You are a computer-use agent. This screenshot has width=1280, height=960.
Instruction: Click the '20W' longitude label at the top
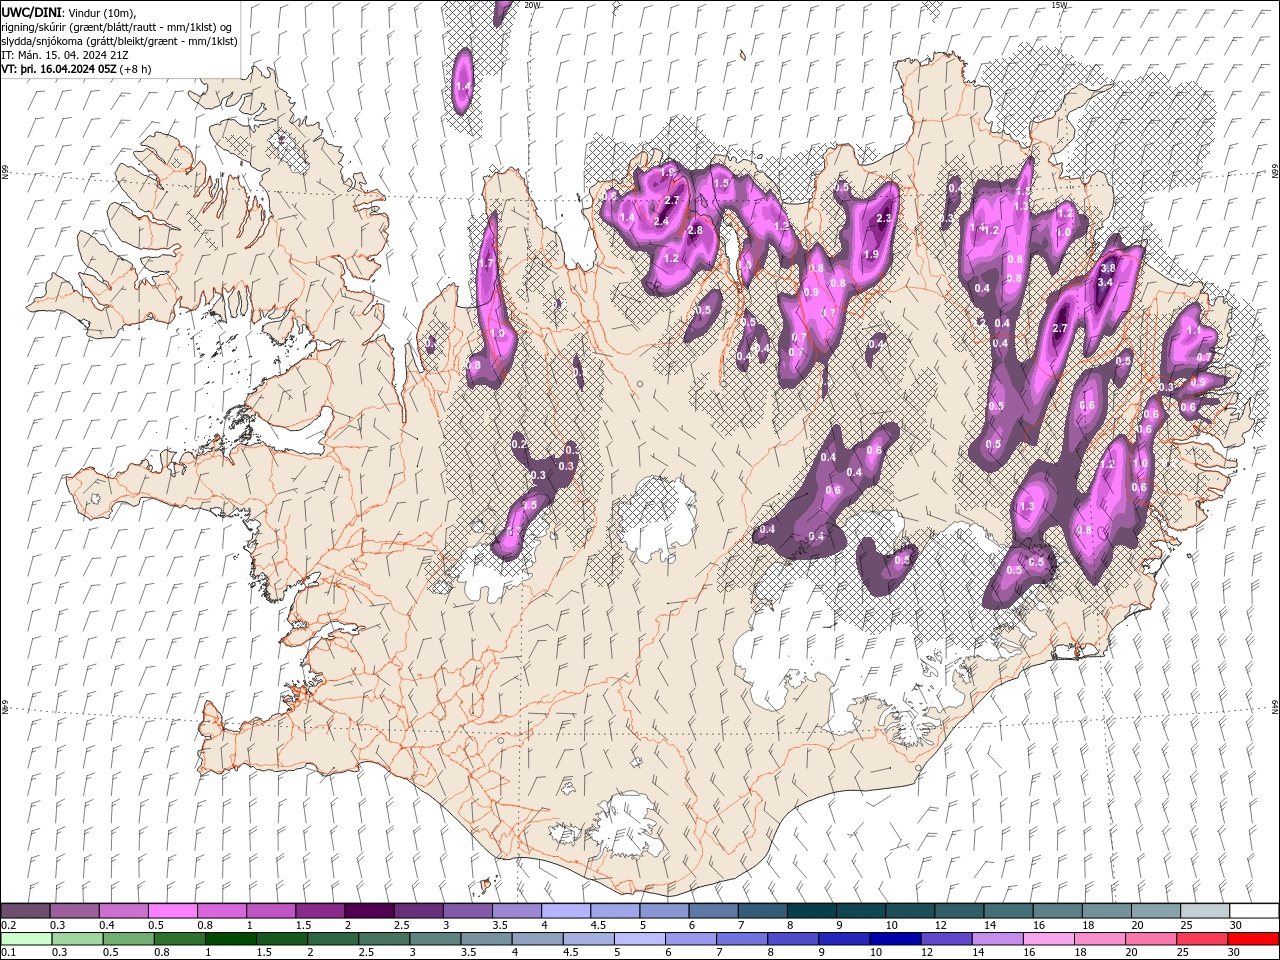pos(533,5)
